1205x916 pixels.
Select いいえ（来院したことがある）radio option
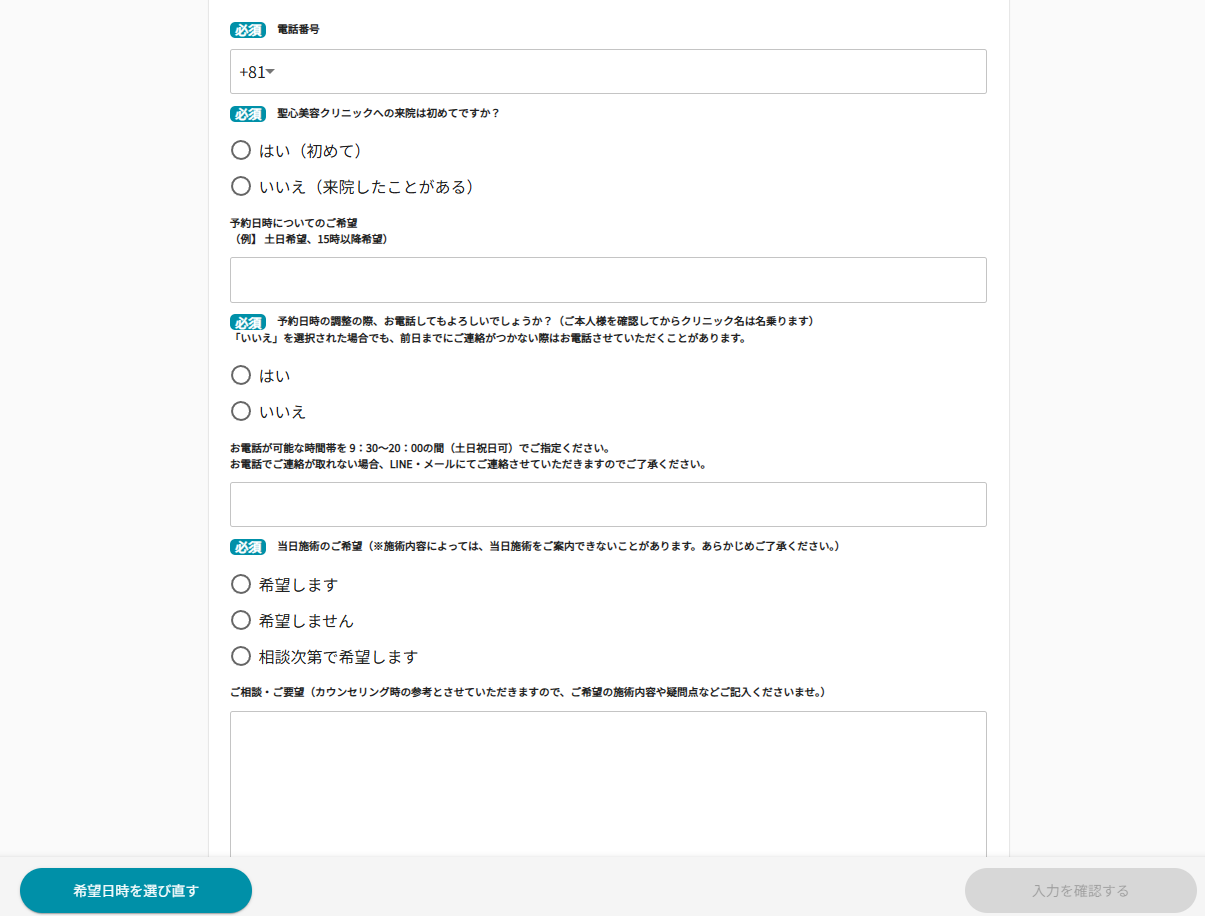pos(241,186)
